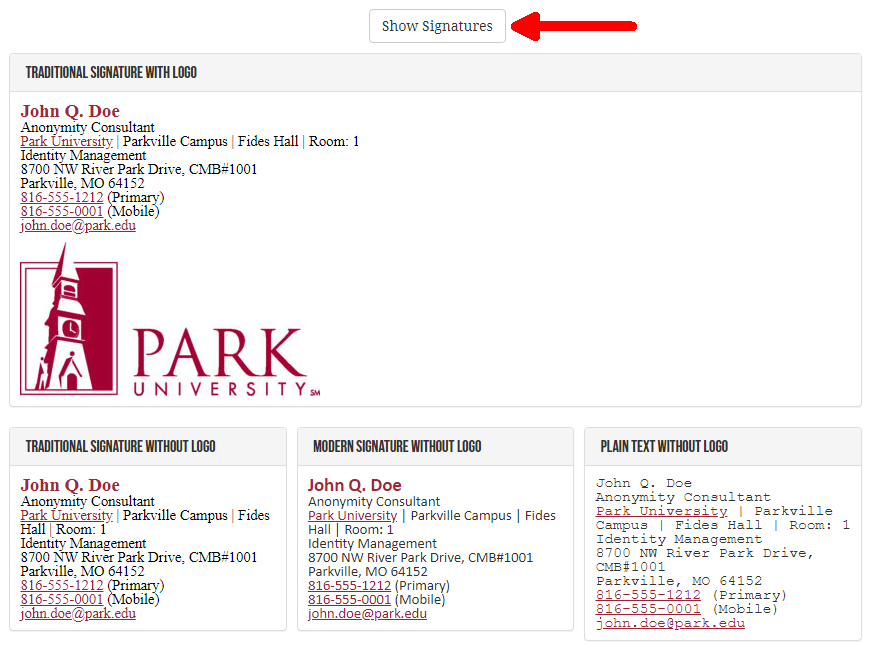Open Park University link in logo signature
The image size is (883, 659).
click(x=66, y=141)
